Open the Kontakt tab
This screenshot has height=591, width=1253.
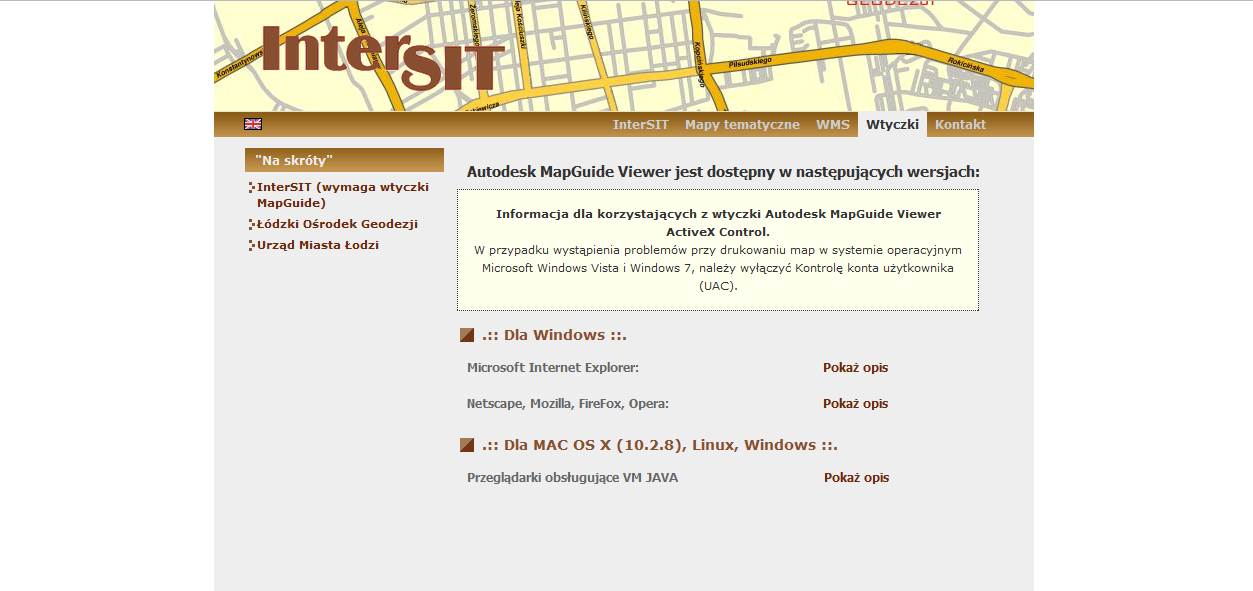(960, 125)
